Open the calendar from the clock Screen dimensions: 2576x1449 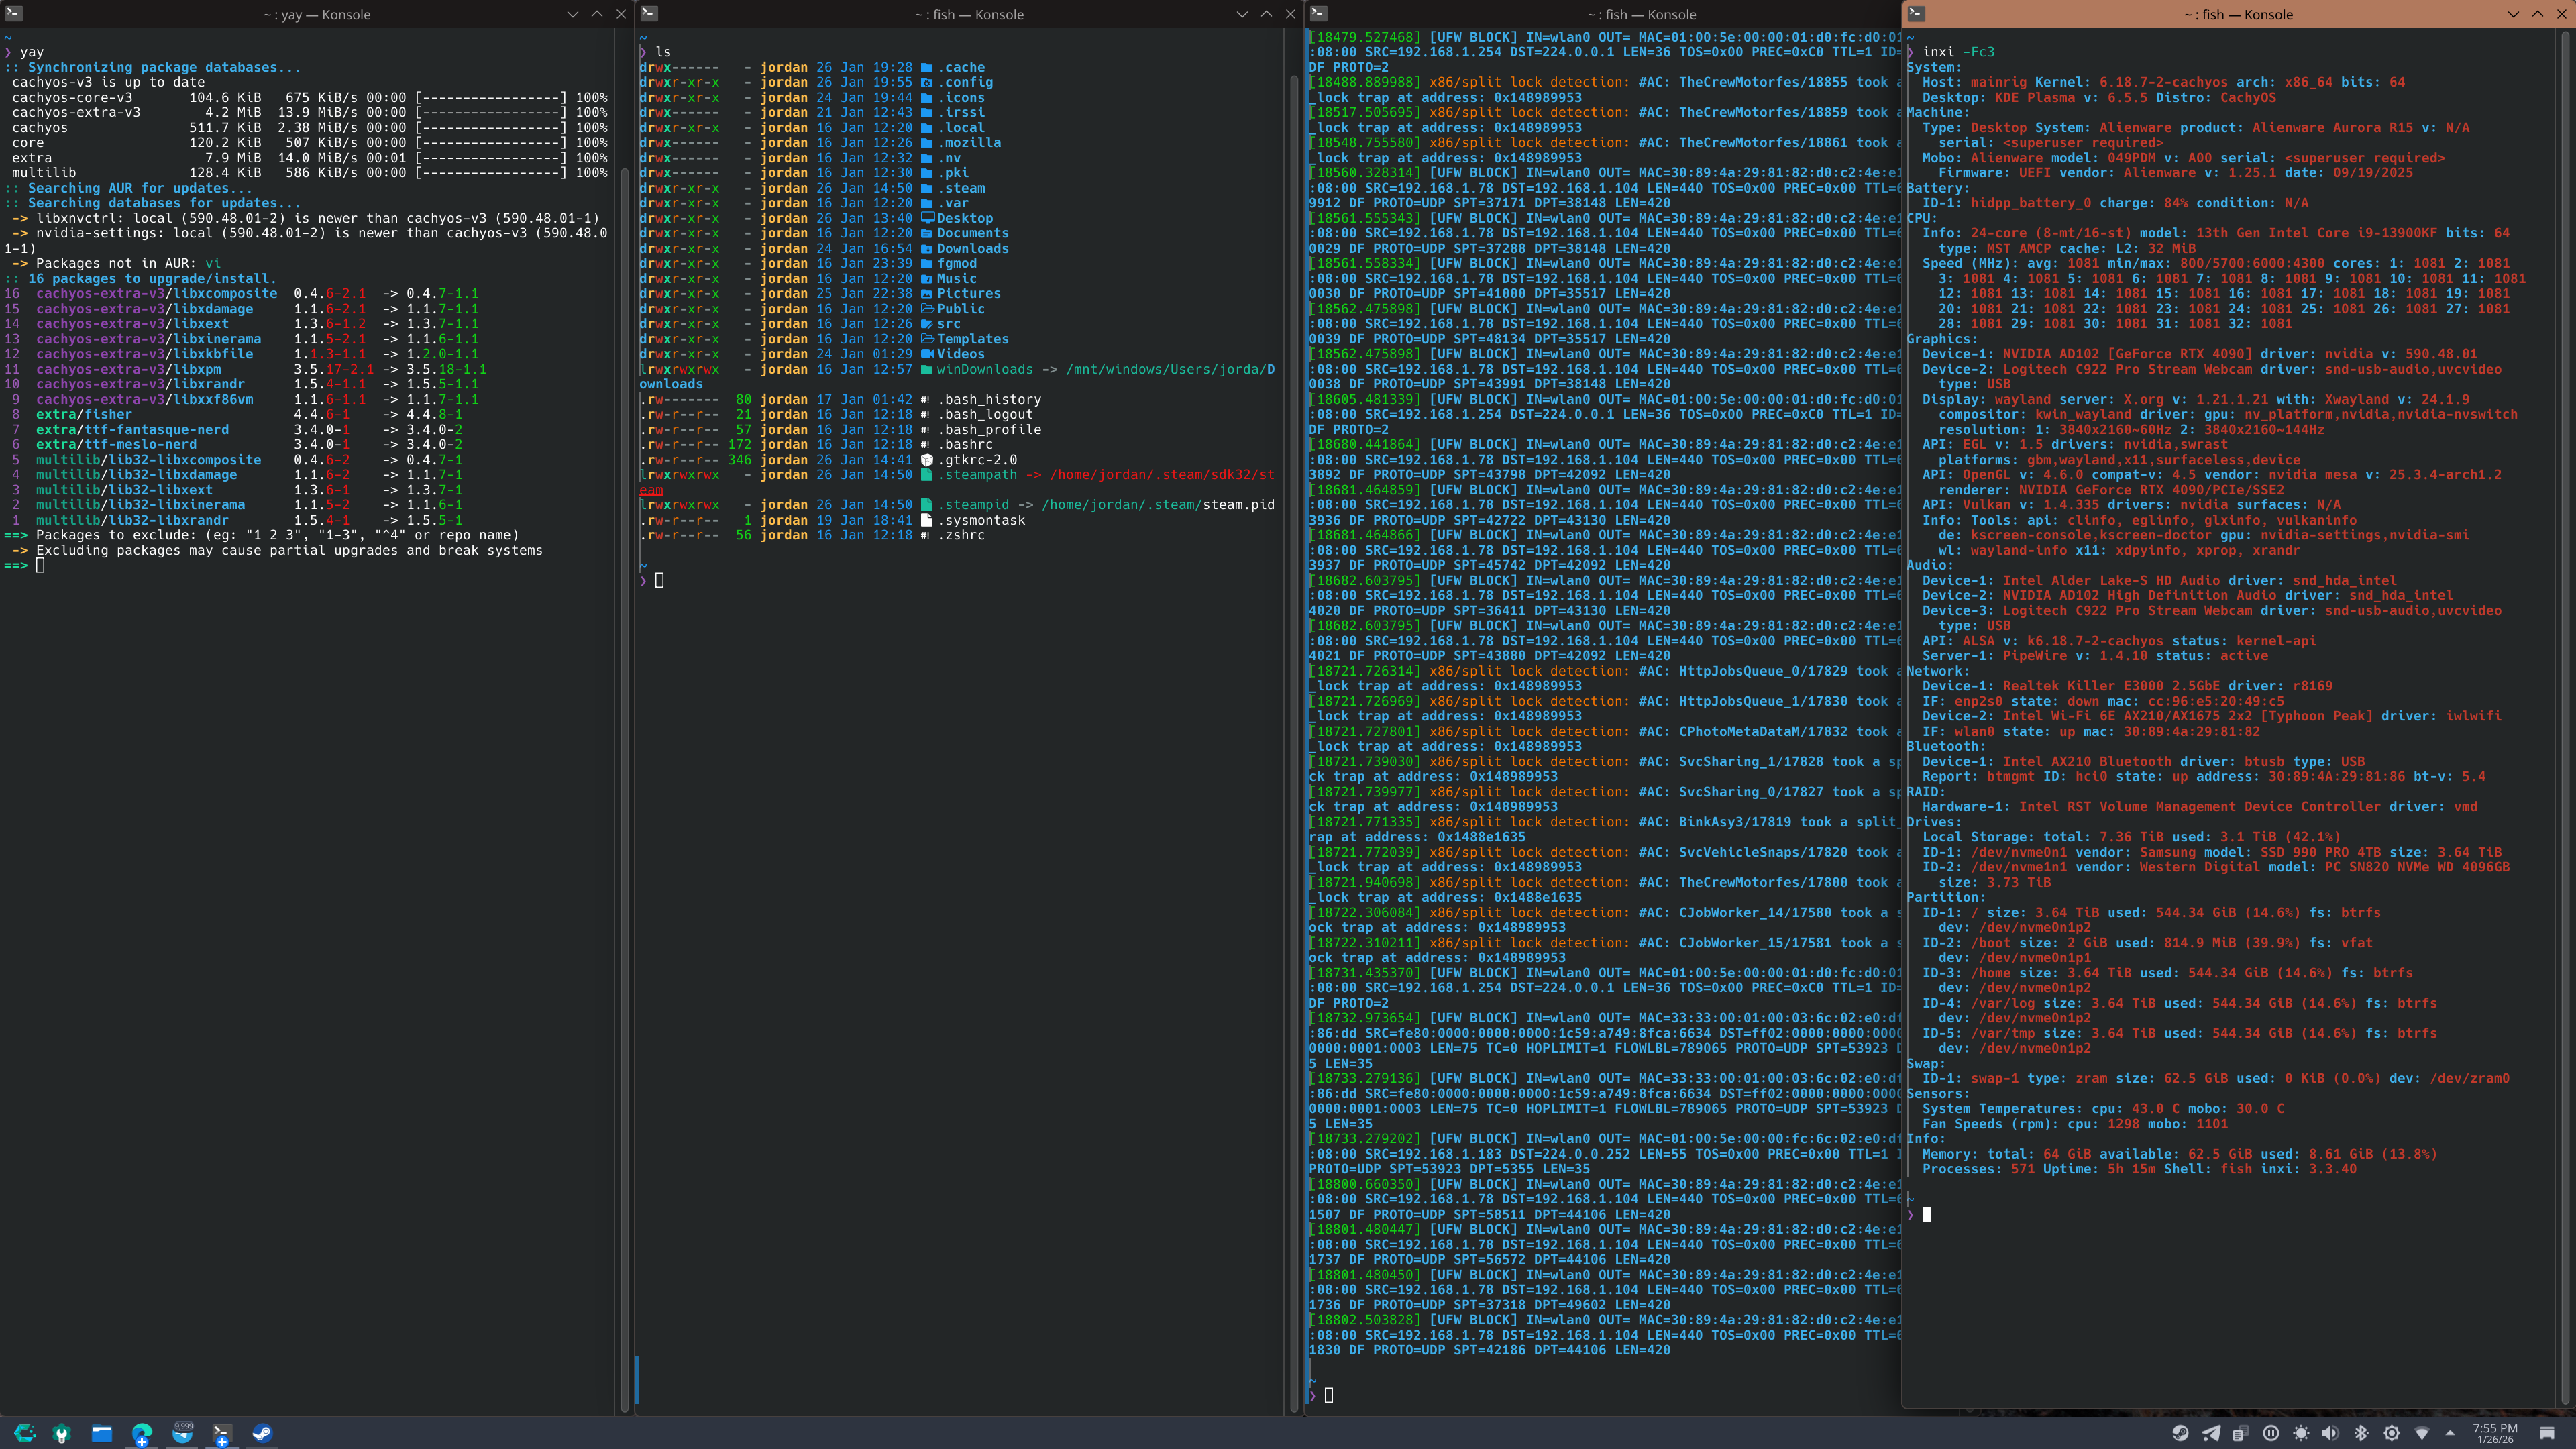pyautogui.click(x=2495, y=1433)
